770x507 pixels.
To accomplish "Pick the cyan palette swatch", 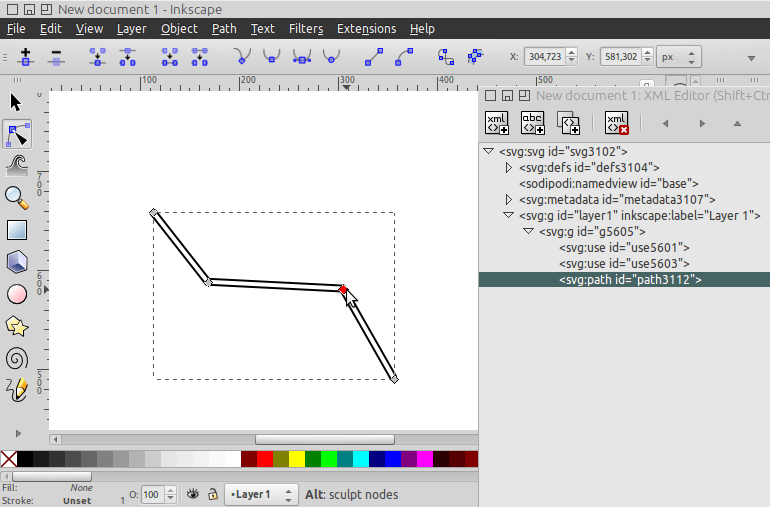I will (x=360, y=459).
